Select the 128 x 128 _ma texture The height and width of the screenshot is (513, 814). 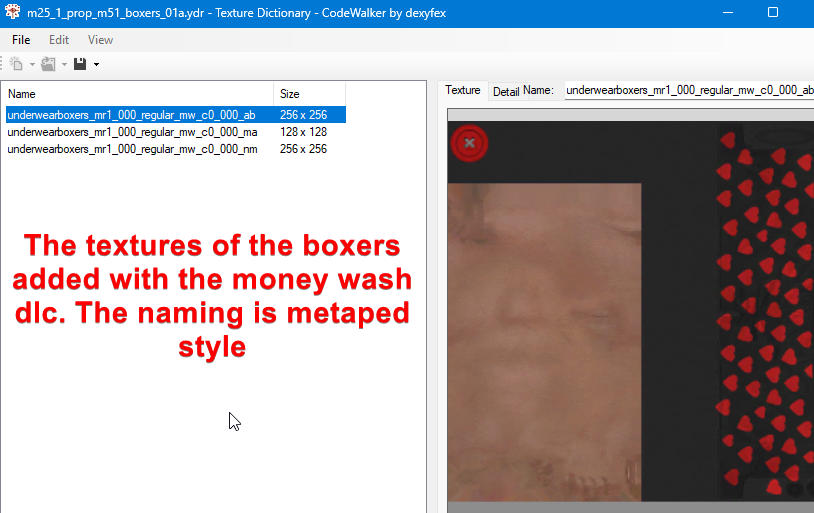tap(132, 132)
